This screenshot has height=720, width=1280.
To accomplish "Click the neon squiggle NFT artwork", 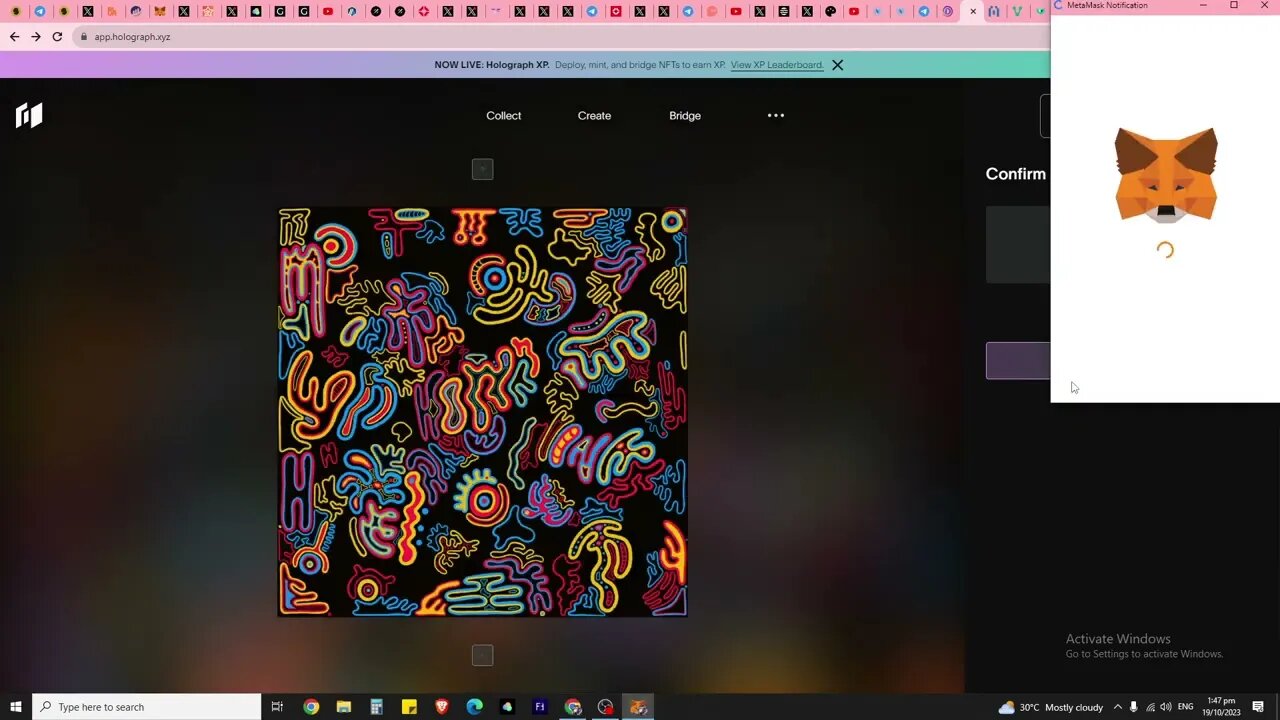I will (482, 412).
